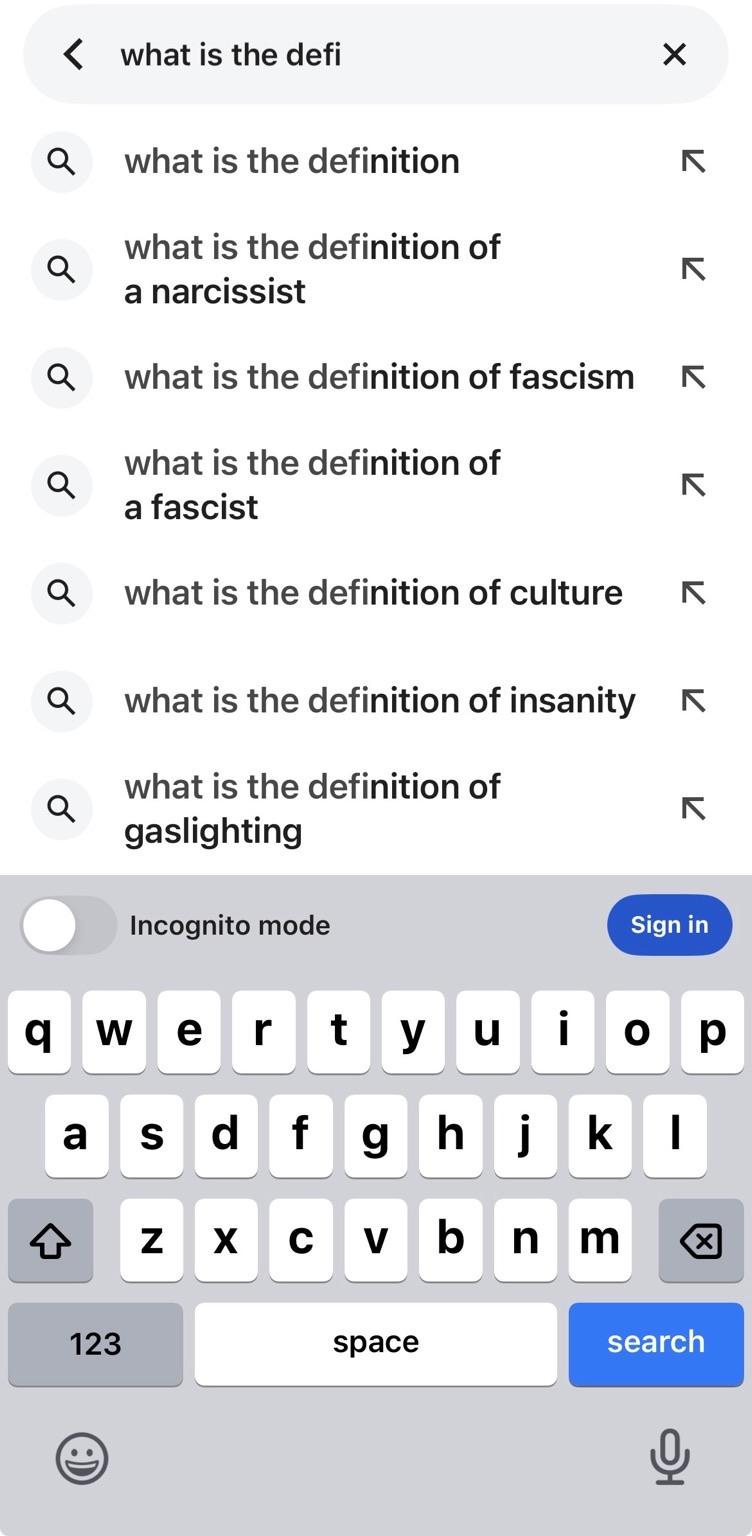Focus the search input field text
This screenshot has width=752, height=1536.
point(380,54)
